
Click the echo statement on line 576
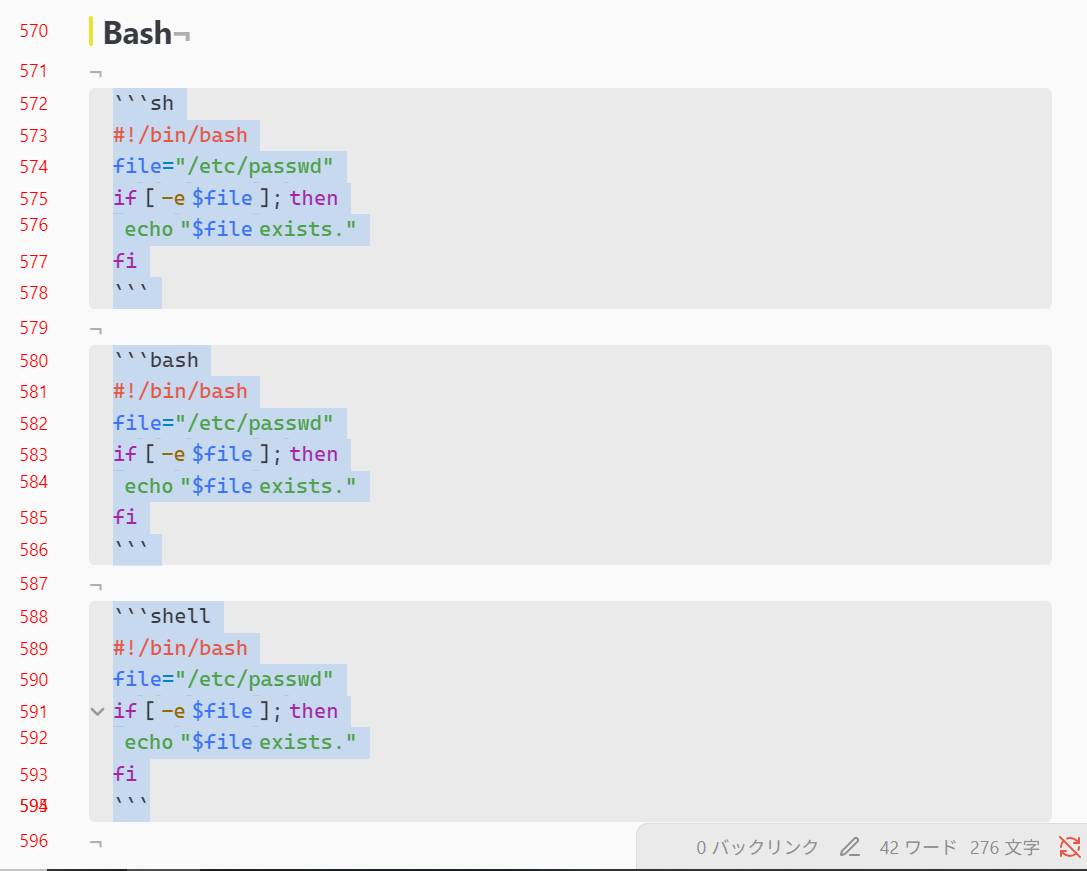(x=240, y=229)
